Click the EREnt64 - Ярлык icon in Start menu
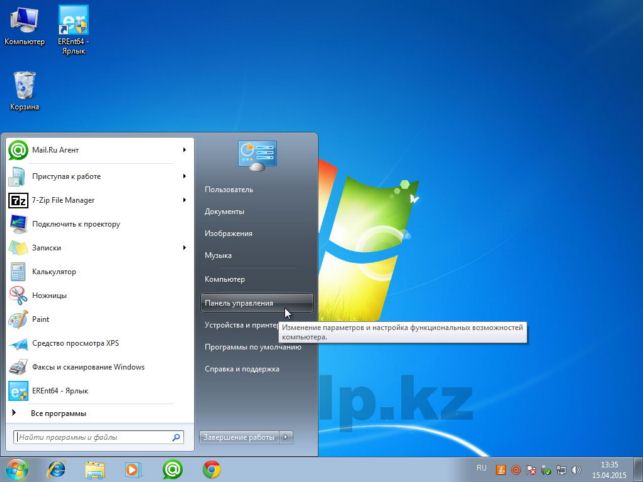Image resolution: width=643 pixels, height=482 pixels. point(18,391)
